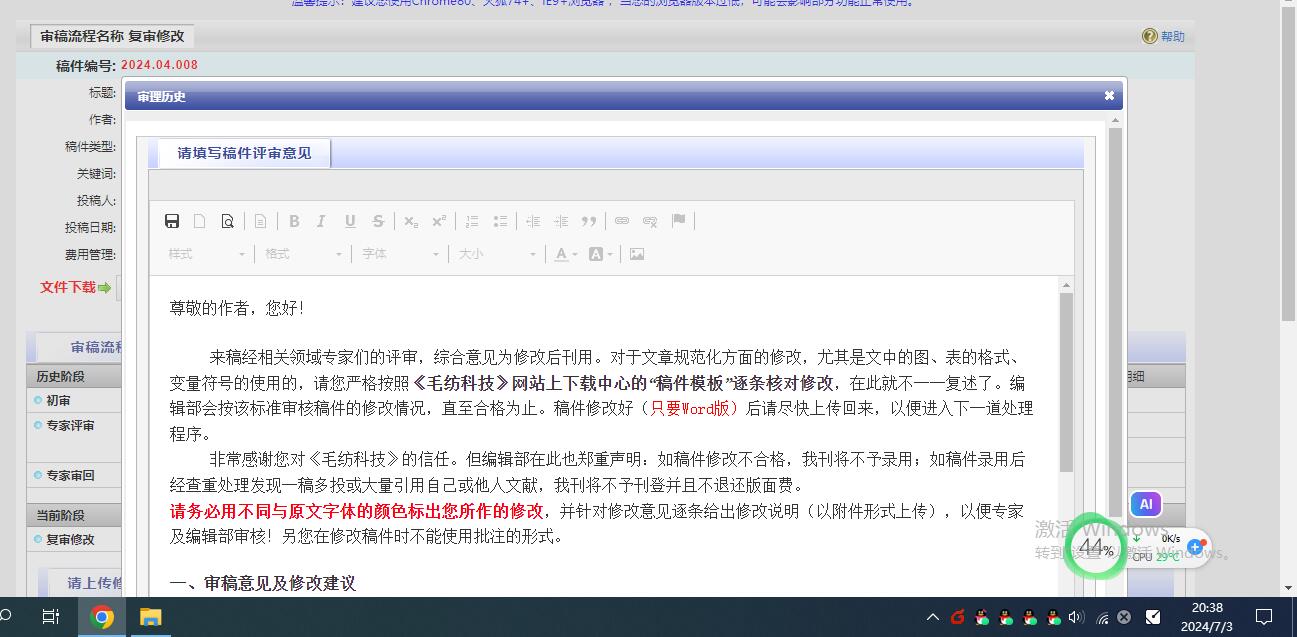Open the text color picker
The width and height of the screenshot is (1297, 637).
click(x=566, y=254)
